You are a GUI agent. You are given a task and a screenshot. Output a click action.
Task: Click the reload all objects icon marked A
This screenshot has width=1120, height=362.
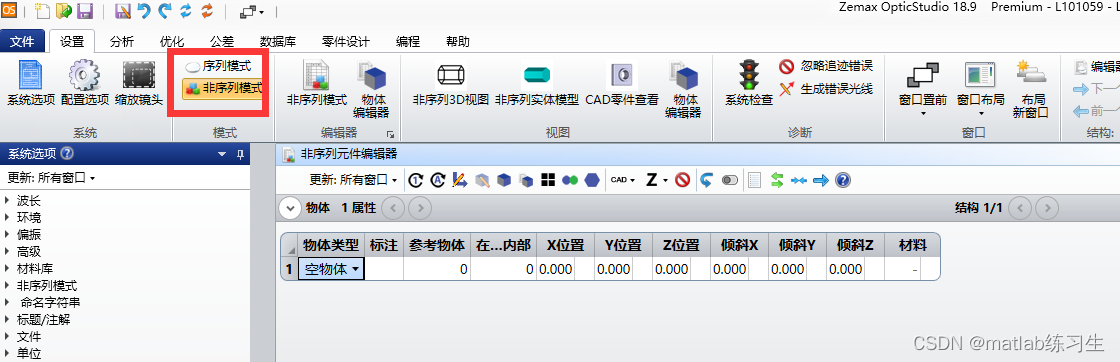pos(437,180)
